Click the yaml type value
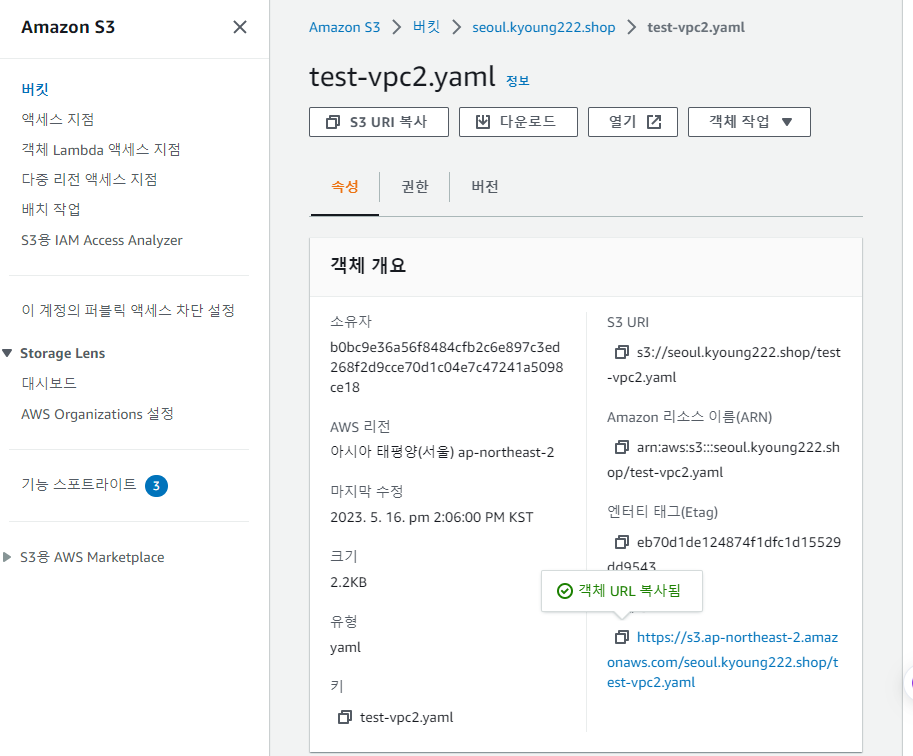This screenshot has width=913, height=756. 345,647
